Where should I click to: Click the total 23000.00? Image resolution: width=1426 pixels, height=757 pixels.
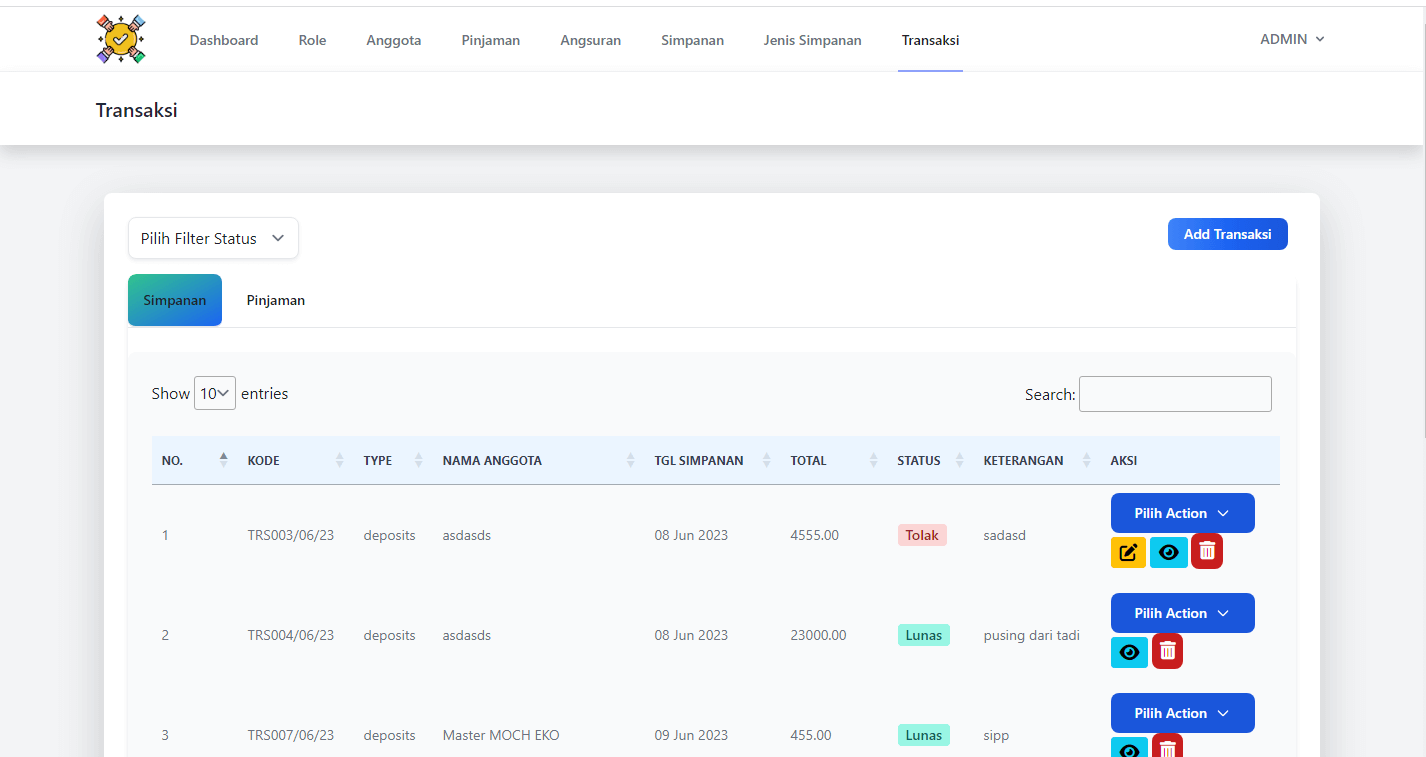click(818, 635)
